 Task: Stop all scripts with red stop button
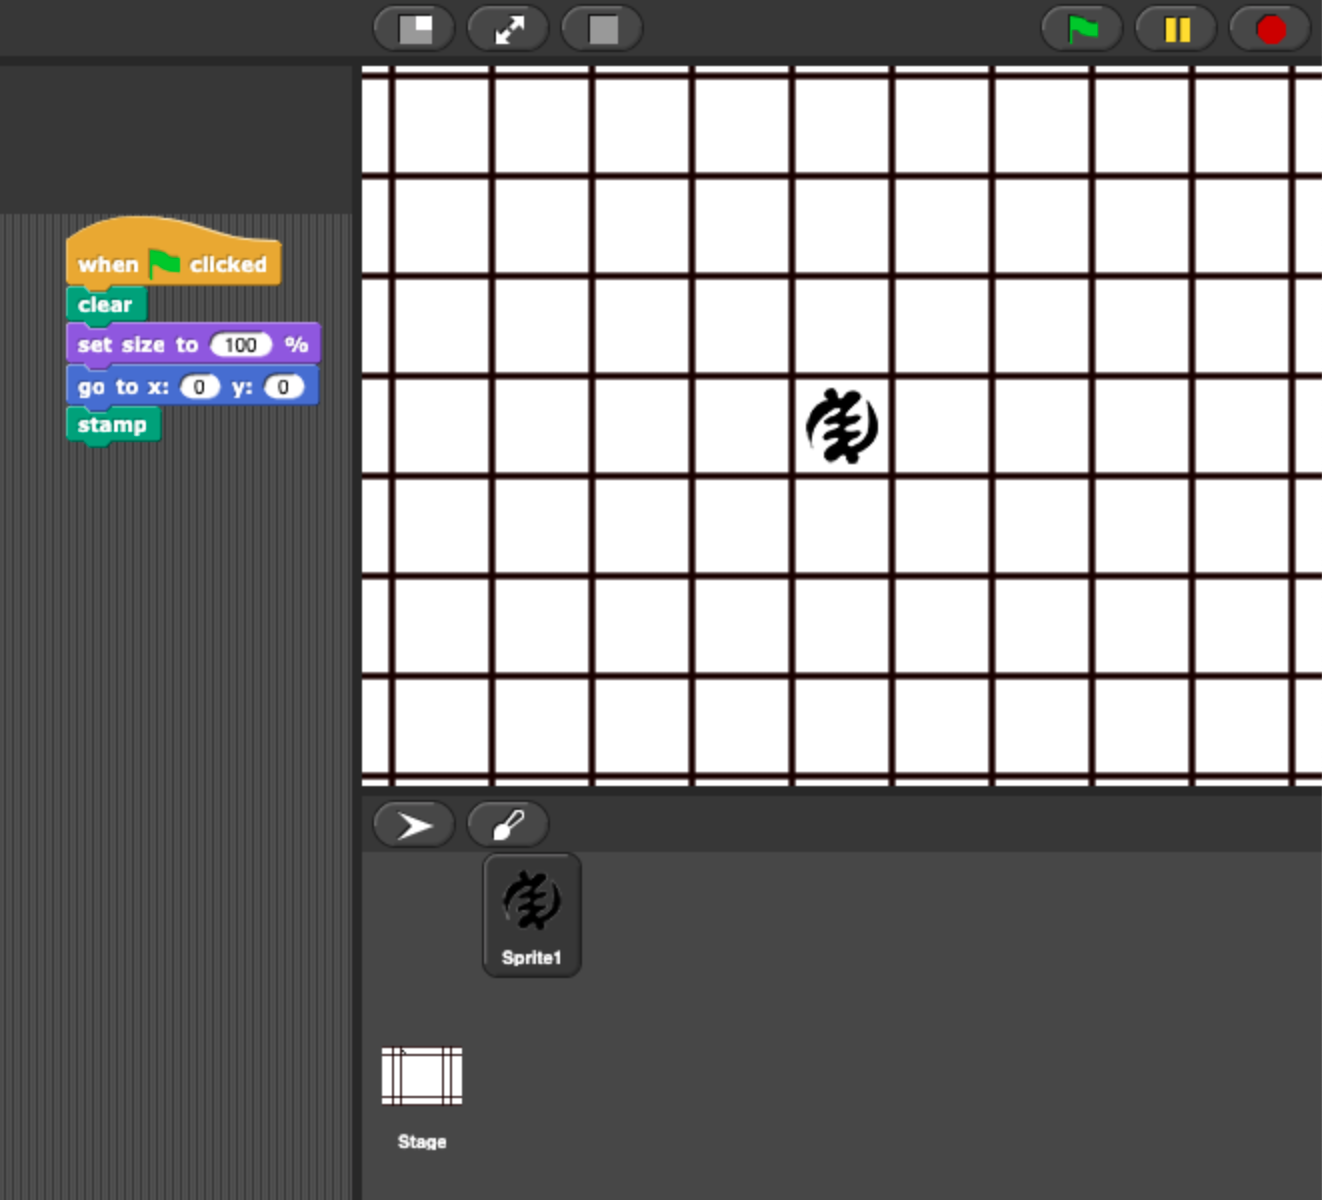[1270, 29]
